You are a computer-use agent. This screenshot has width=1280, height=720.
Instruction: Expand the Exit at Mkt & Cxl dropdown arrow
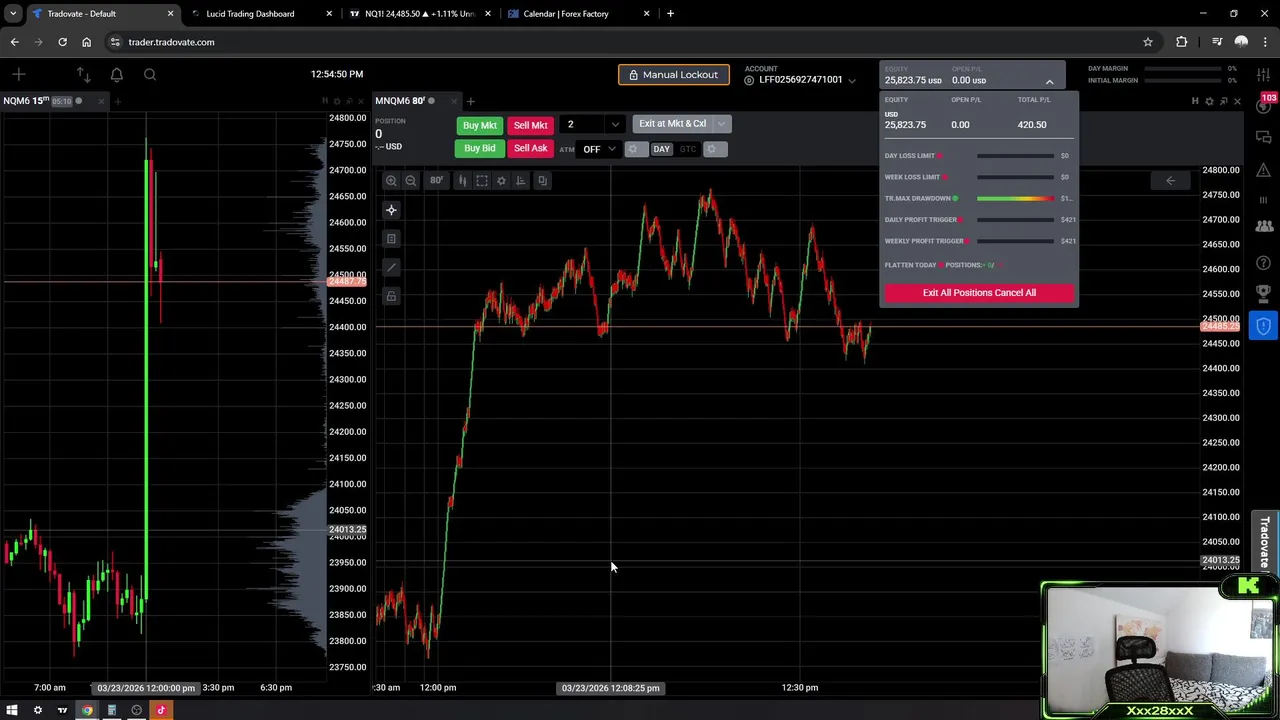[722, 124]
